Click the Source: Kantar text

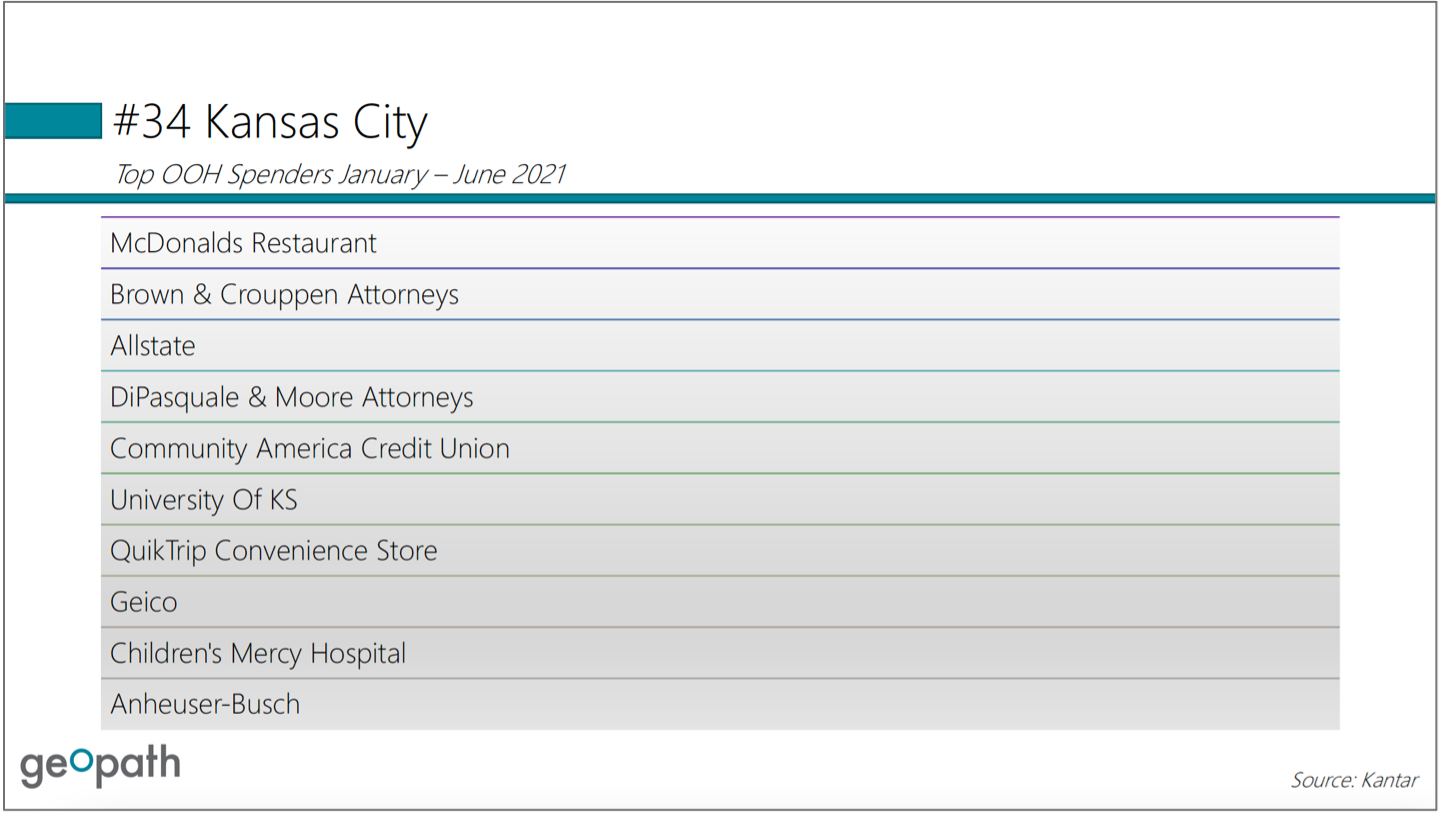(x=1354, y=780)
